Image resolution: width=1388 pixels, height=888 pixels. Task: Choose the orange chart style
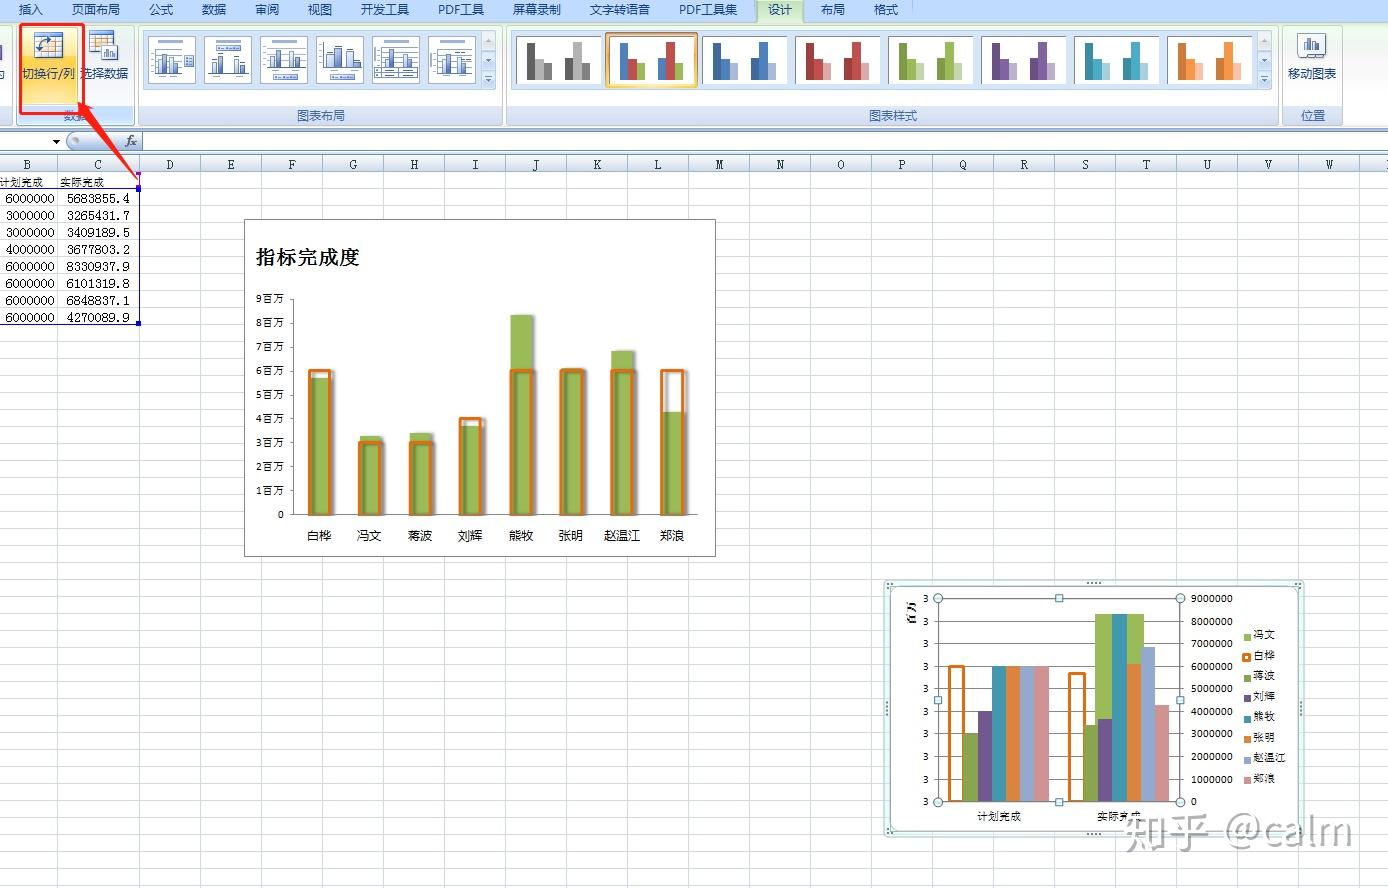pos(1209,60)
